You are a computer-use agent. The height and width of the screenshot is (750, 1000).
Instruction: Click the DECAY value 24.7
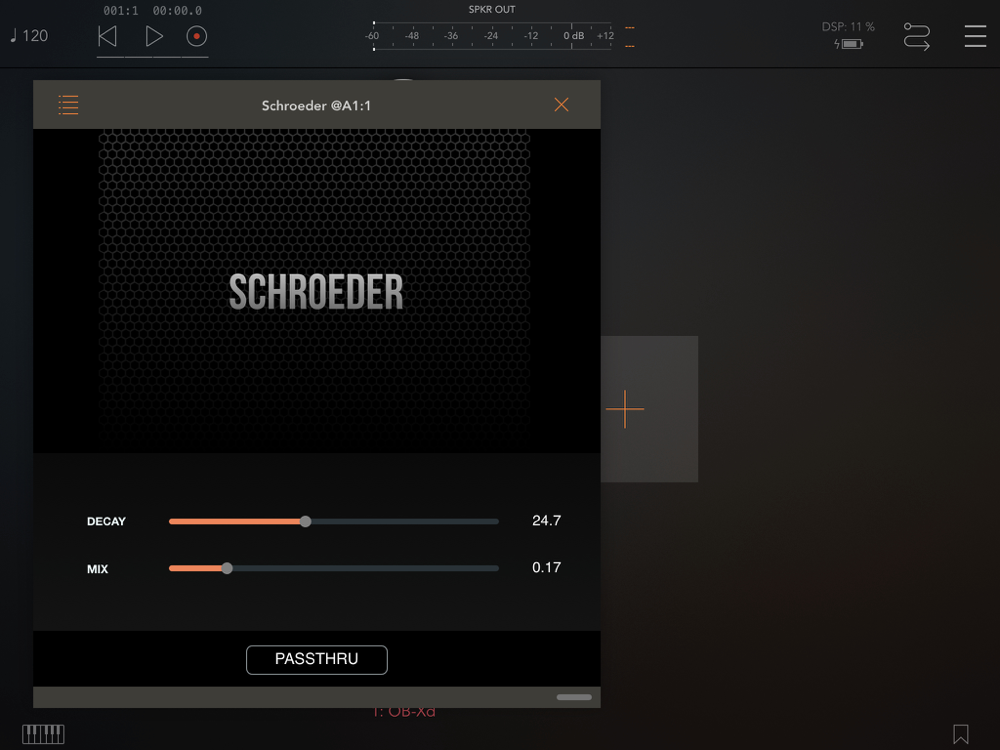pos(547,520)
